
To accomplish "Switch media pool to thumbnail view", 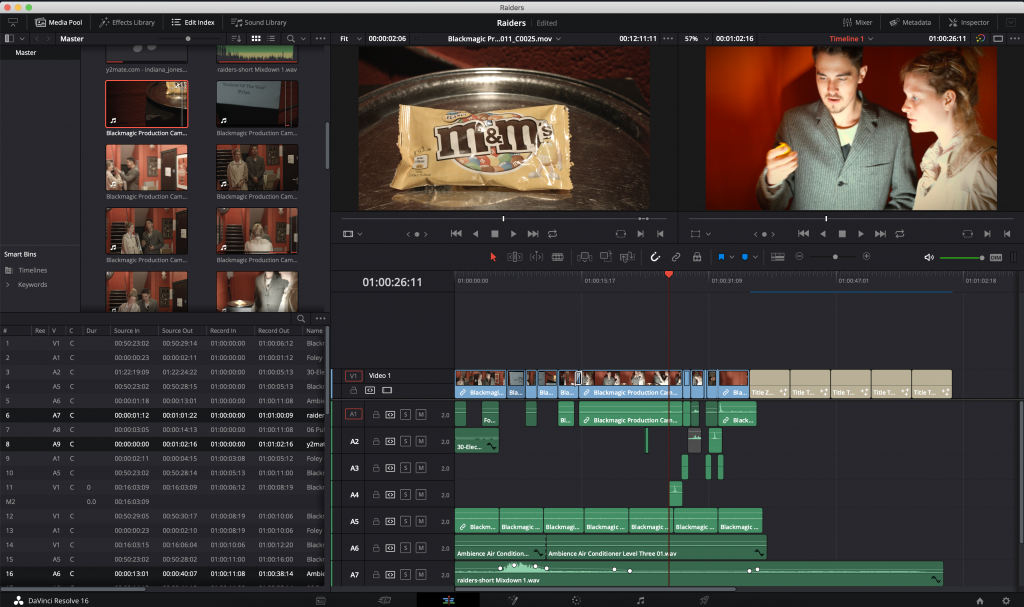I will pos(256,39).
